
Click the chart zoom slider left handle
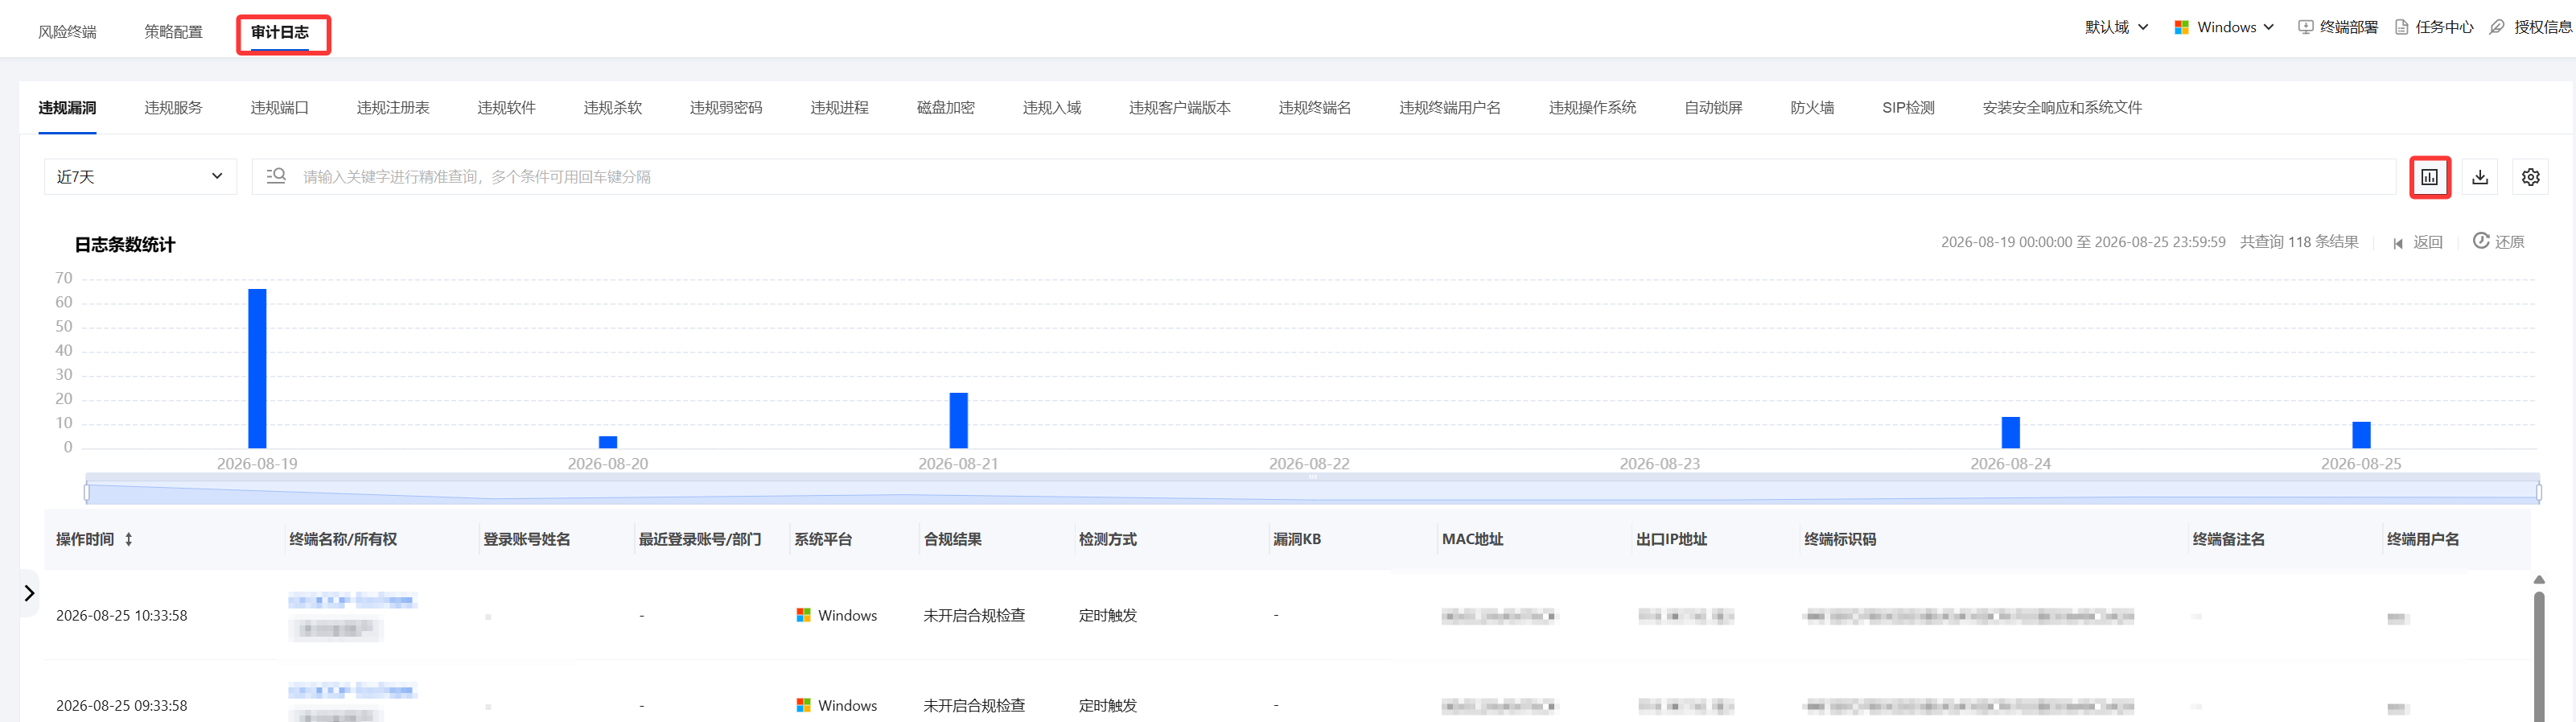[x=87, y=492]
